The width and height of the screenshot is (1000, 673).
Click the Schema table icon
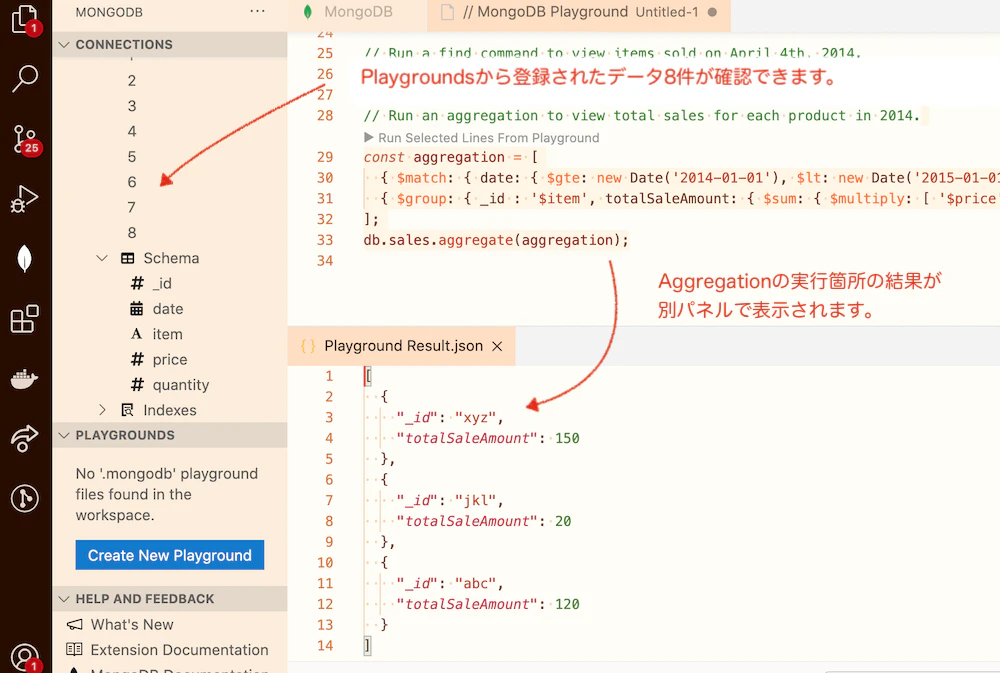128,258
